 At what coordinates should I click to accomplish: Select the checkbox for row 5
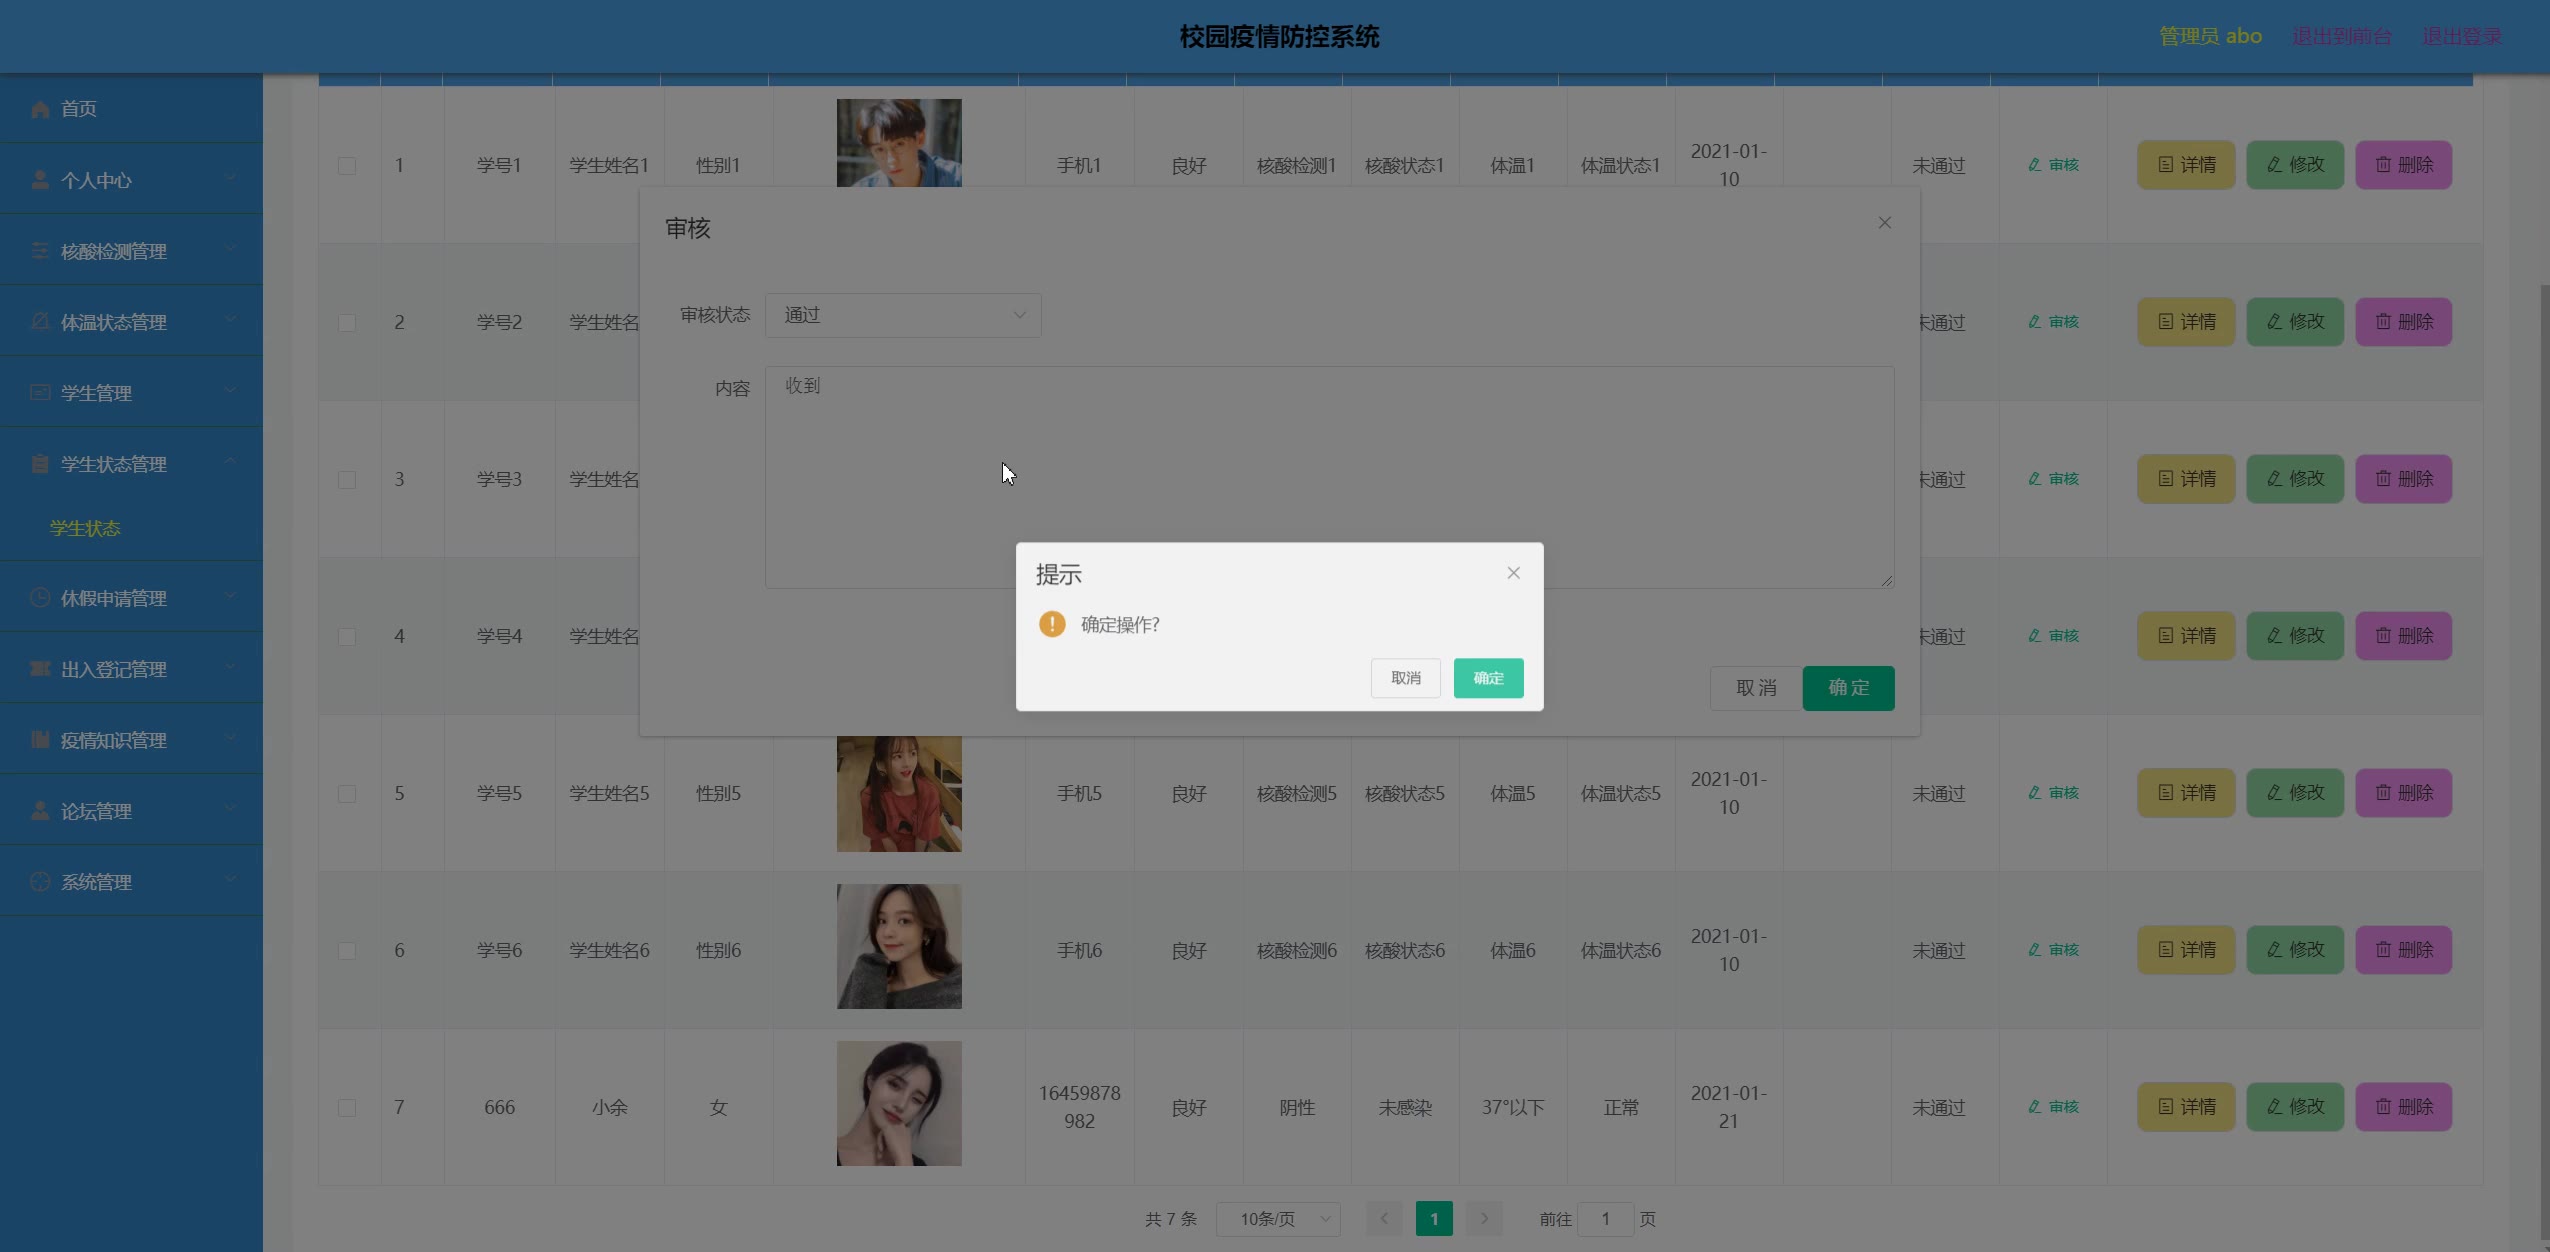point(347,794)
